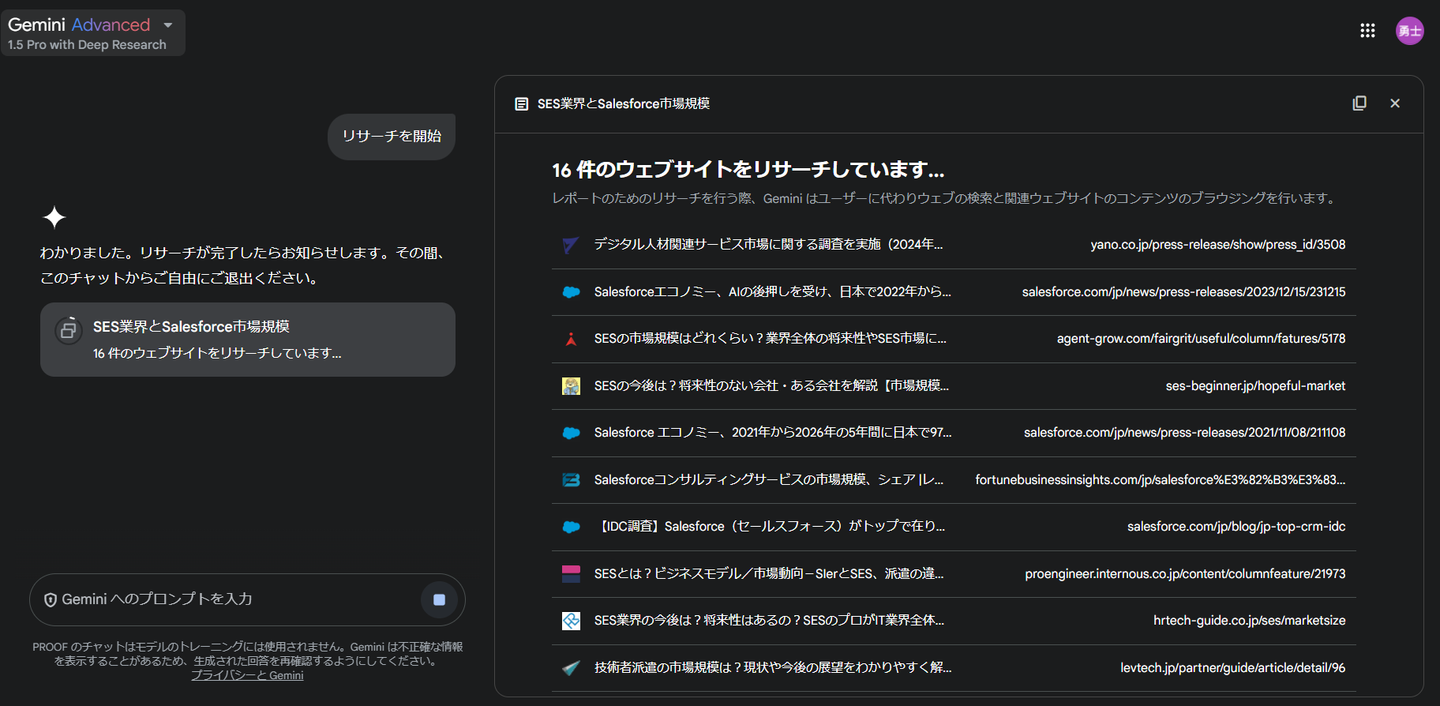Click the プライバシーと Gemini link
The image size is (1440, 706).
[x=247, y=676]
